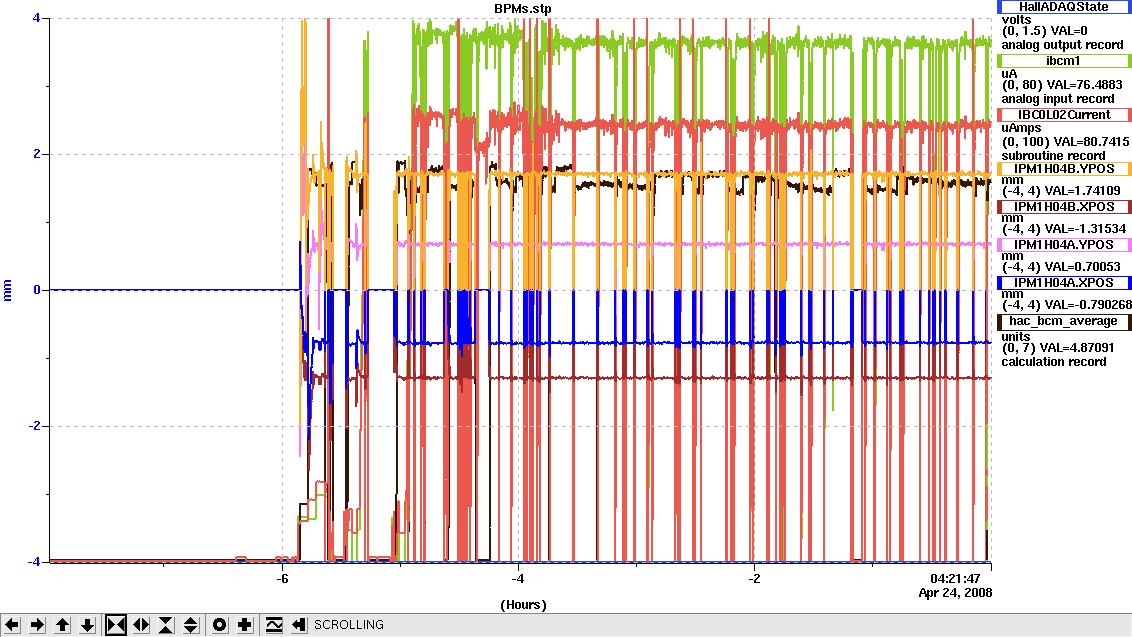This screenshot has width=1132, height=637.
Task: Select the IBC0L02Current curve legend button
Action: point(1064,115)
